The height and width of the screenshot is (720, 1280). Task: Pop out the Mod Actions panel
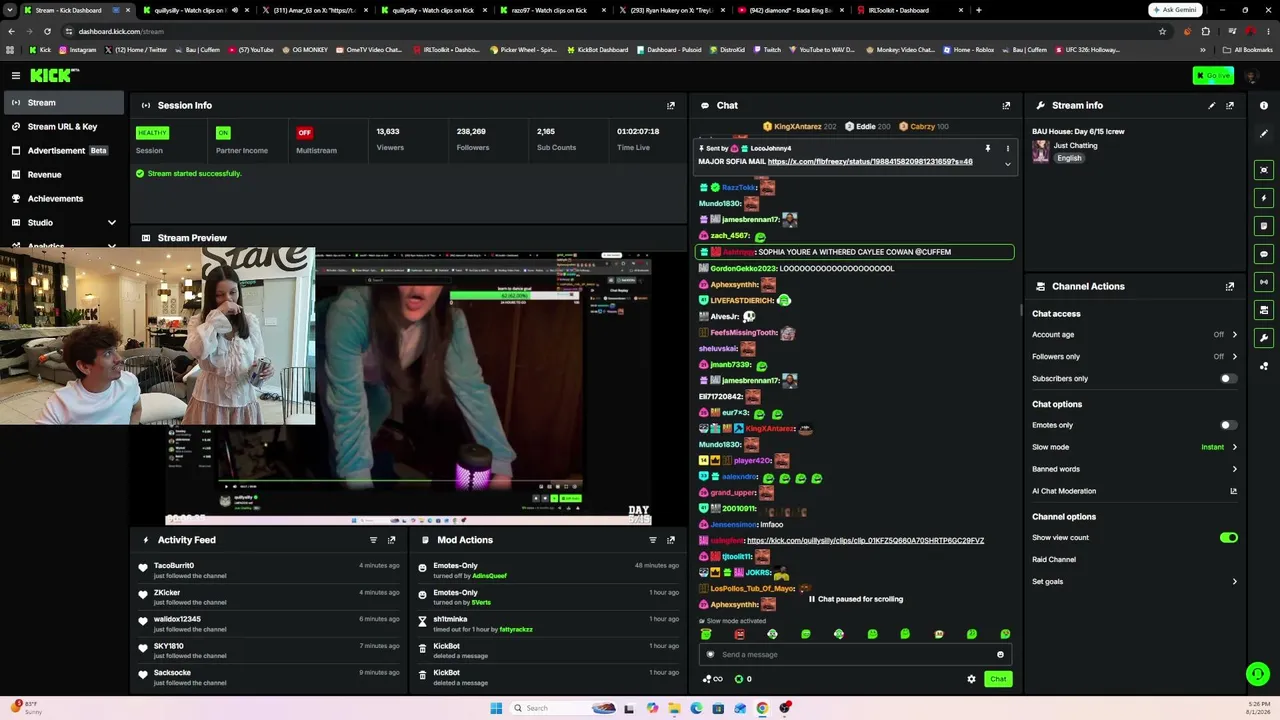pos(671,540)
